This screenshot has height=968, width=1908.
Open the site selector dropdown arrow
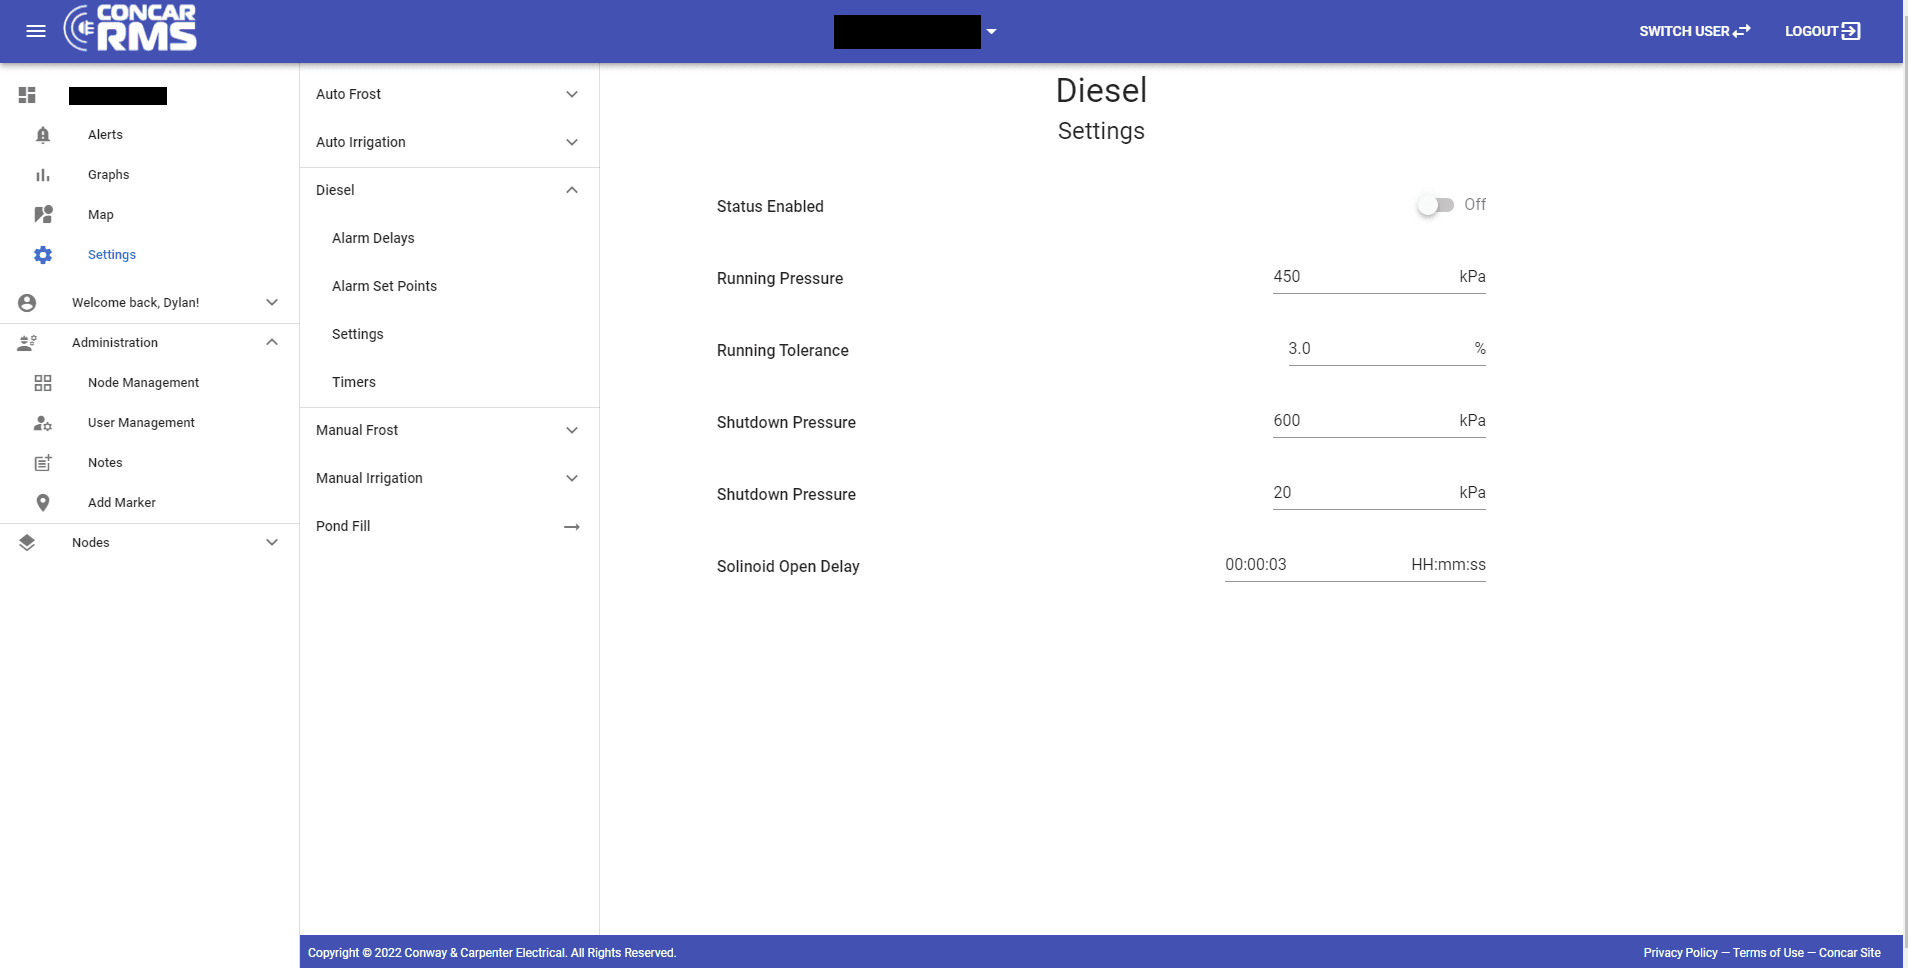pos(992,32)
